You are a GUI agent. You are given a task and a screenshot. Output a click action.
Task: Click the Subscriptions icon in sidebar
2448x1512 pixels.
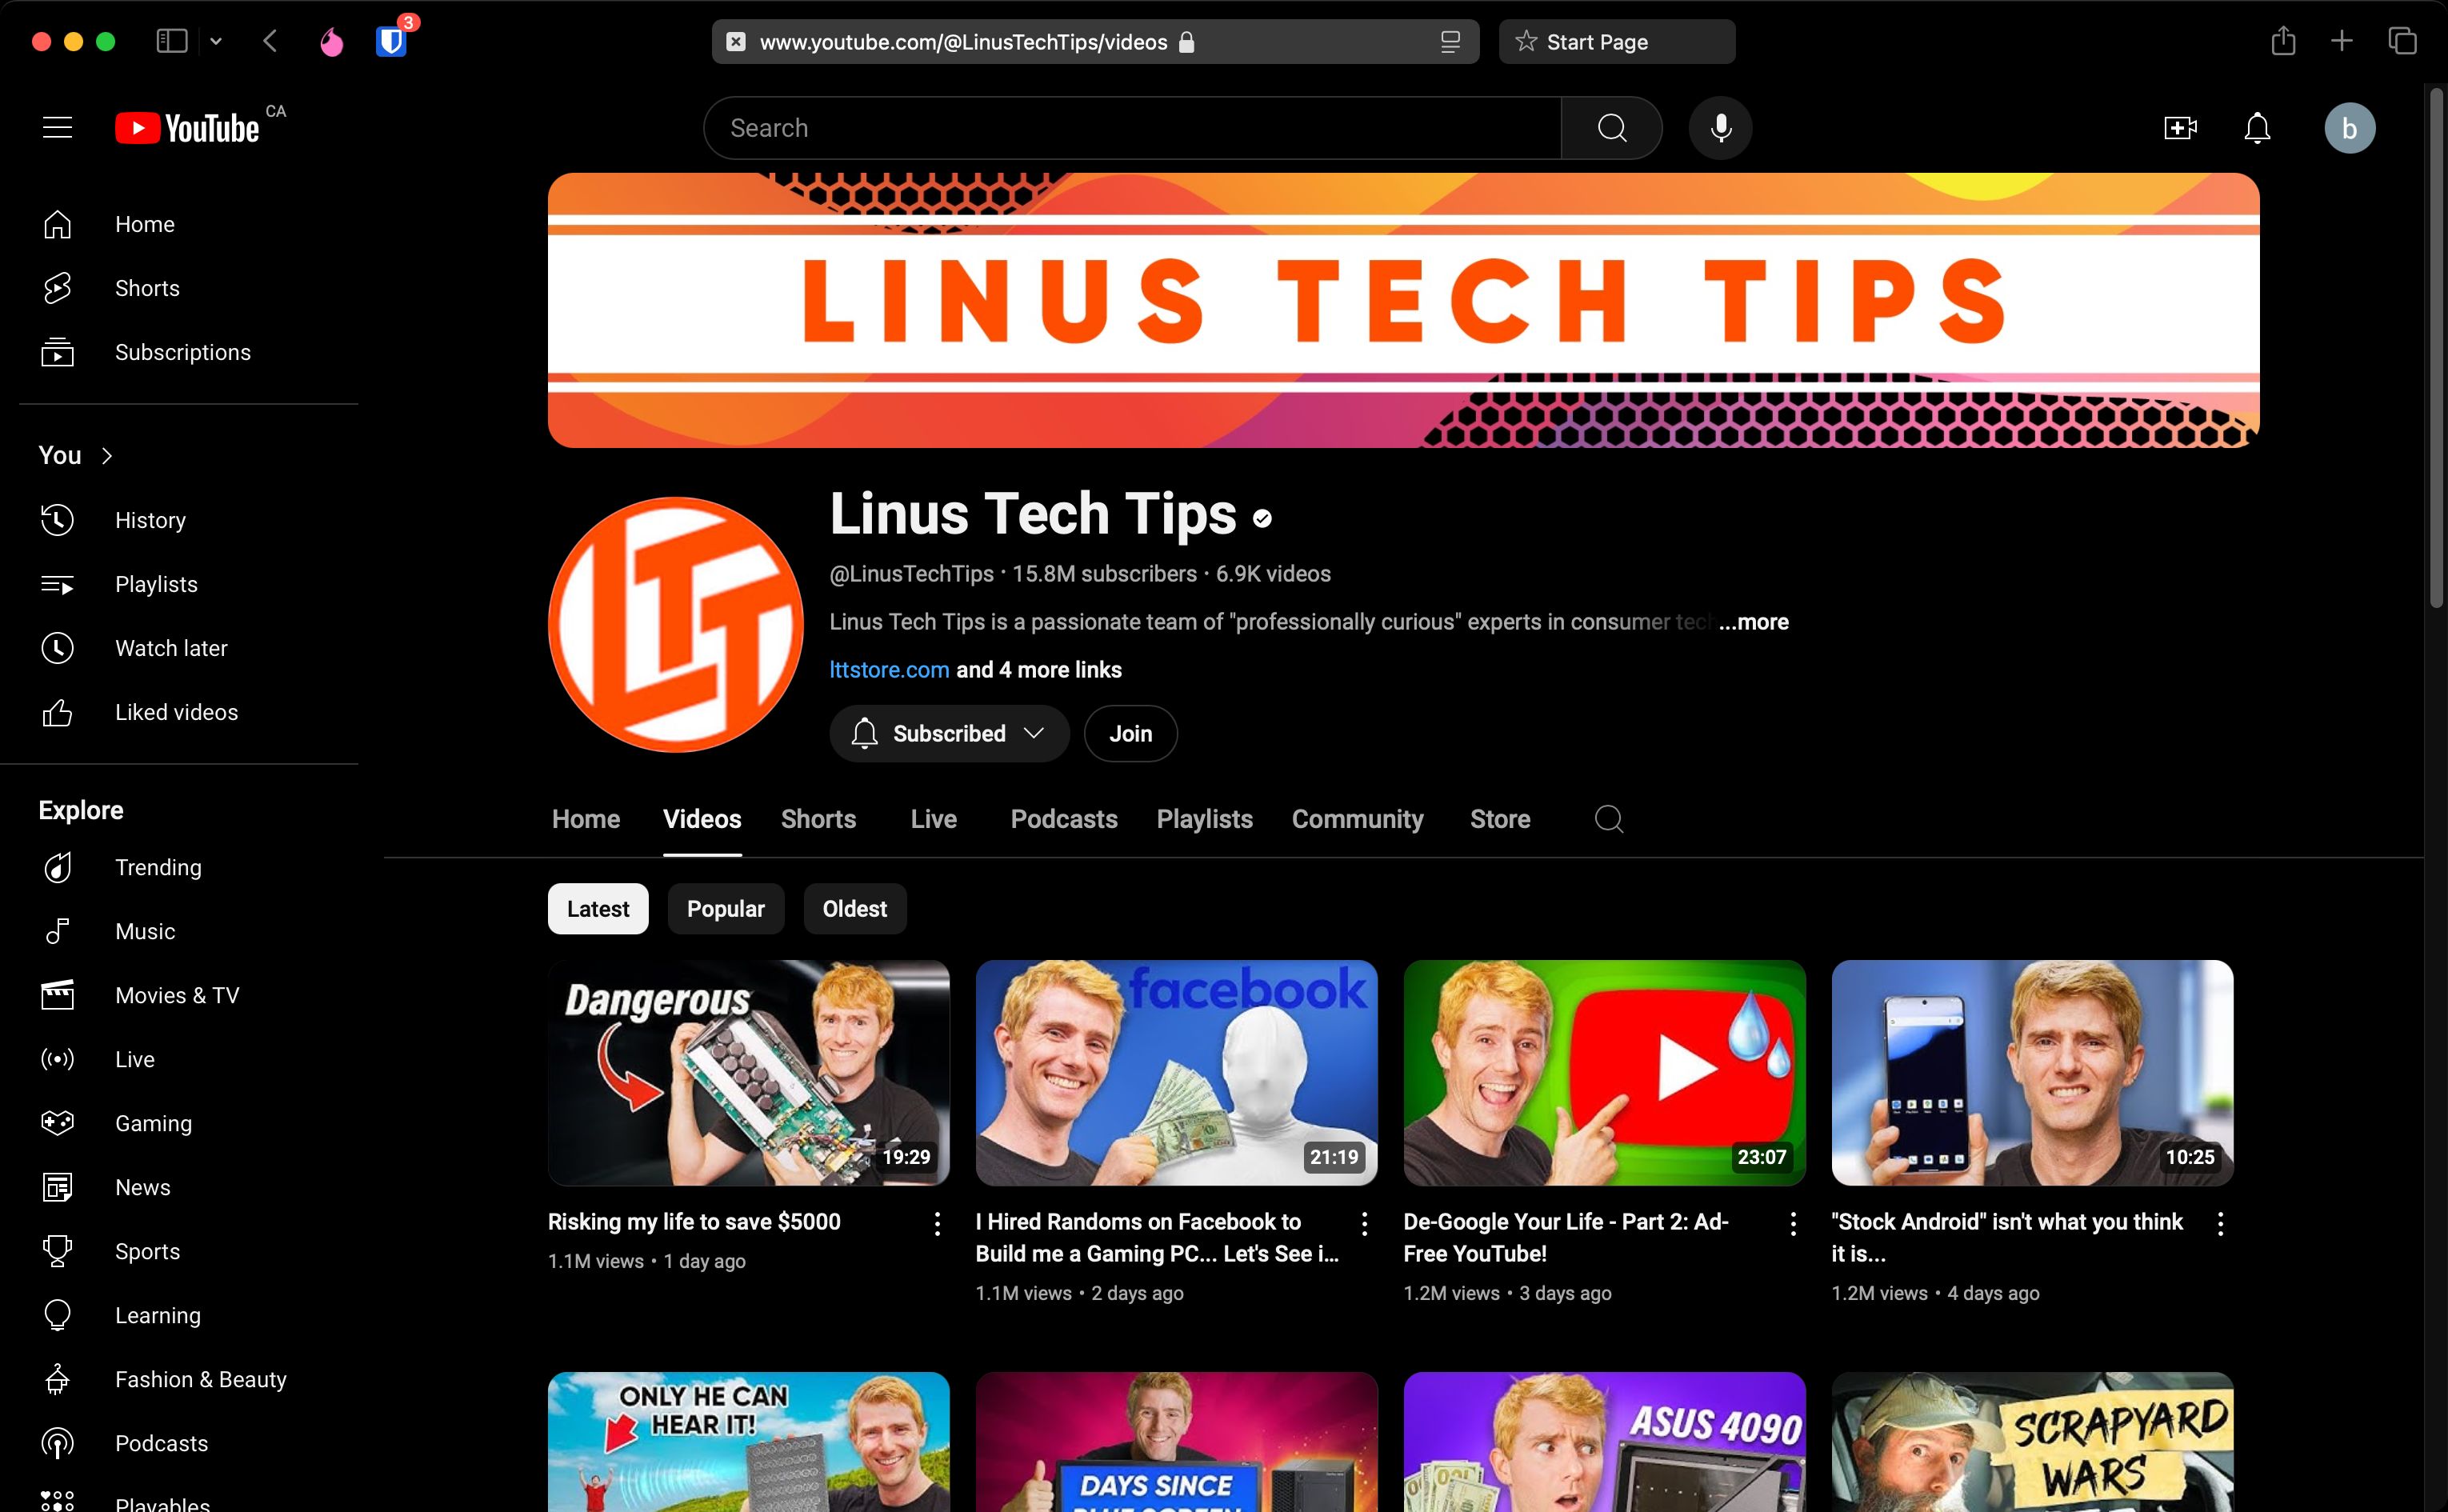(x=56, y=351)
